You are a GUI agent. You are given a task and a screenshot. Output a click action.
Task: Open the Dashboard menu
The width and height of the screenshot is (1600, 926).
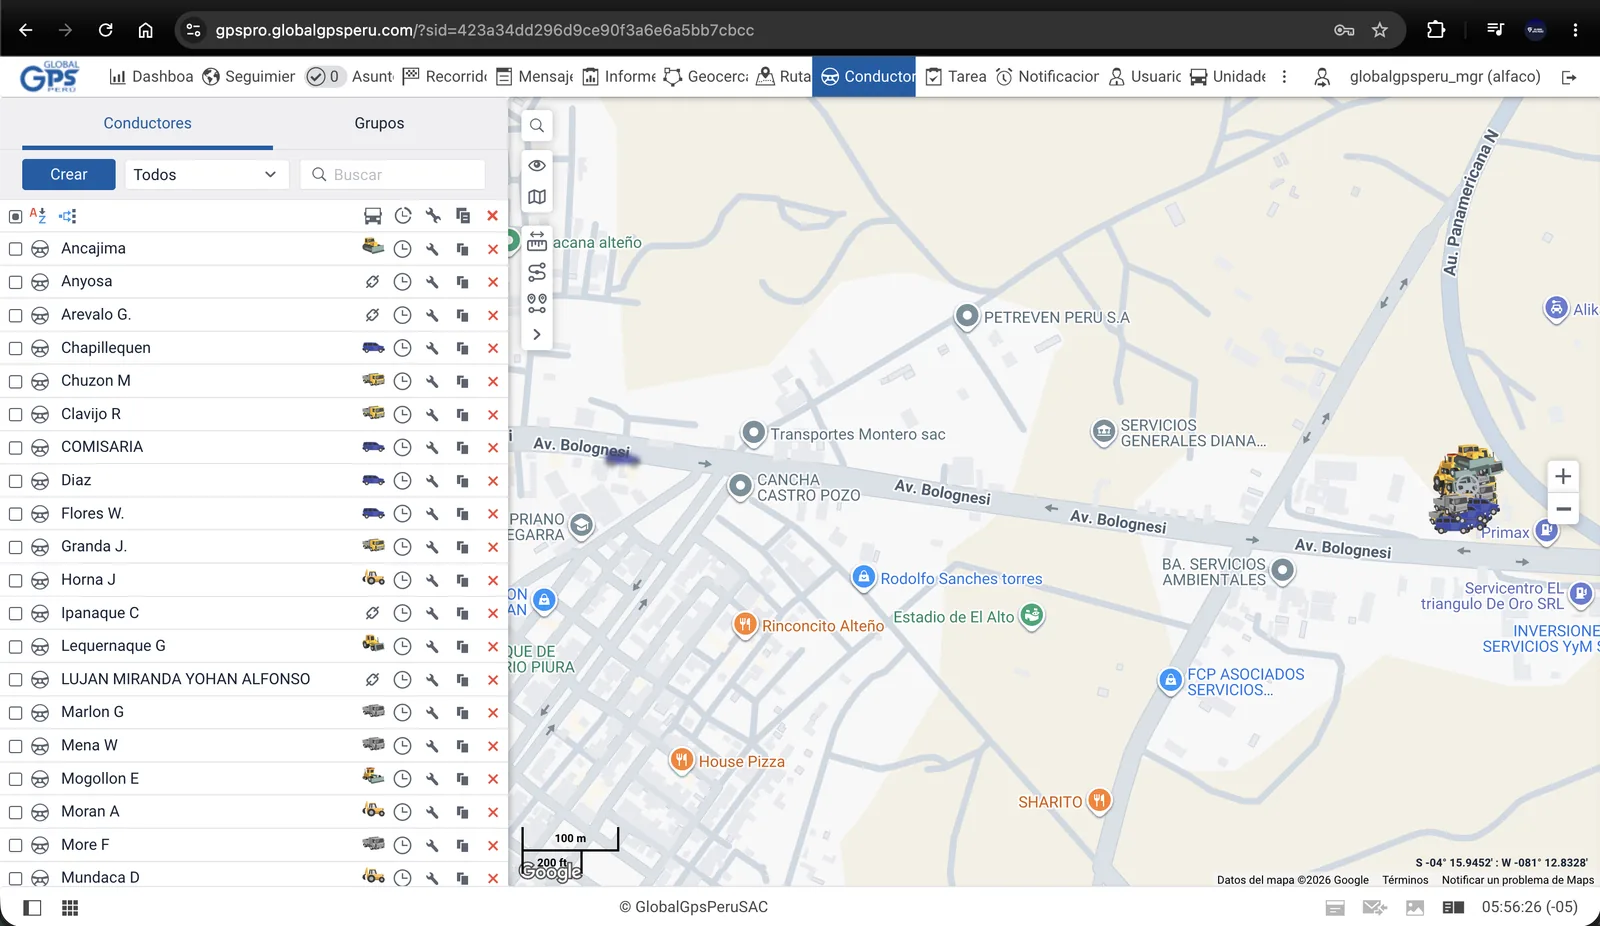[151, 77]
